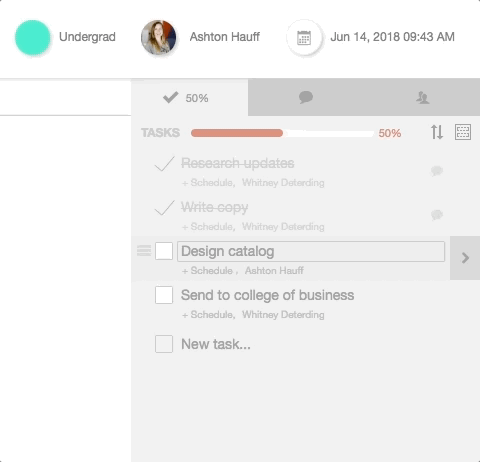Screen dimensions: 480x462
Task: Check the Design catalog task checkbox
Action: 164,251
